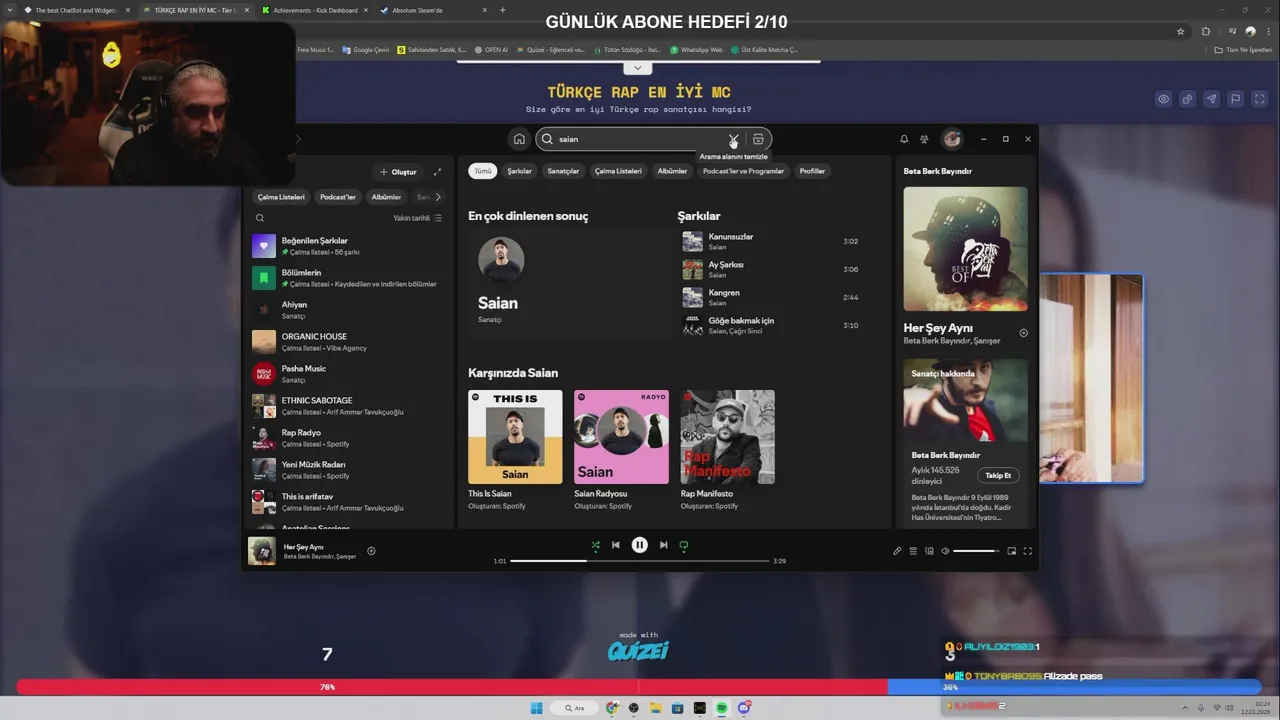
Task: Go to Spotify Home via house icon
Action: (x=518, y=139)
